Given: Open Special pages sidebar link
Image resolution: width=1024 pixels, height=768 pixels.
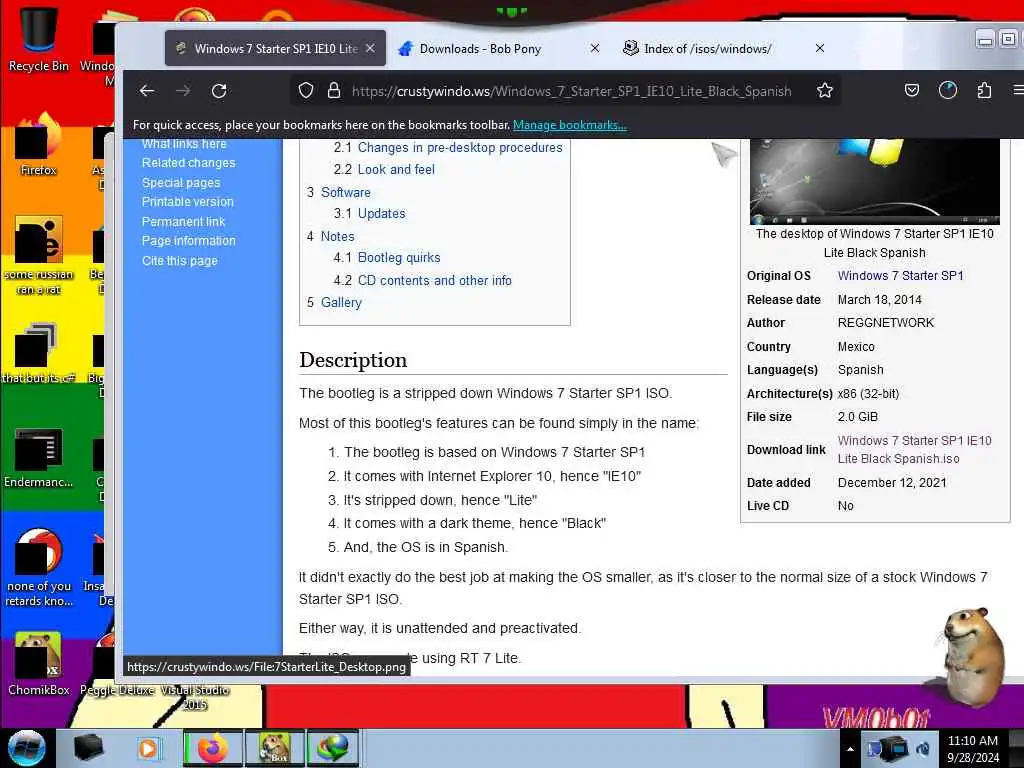Looking at the screenshot, I should tap(181, 183).
